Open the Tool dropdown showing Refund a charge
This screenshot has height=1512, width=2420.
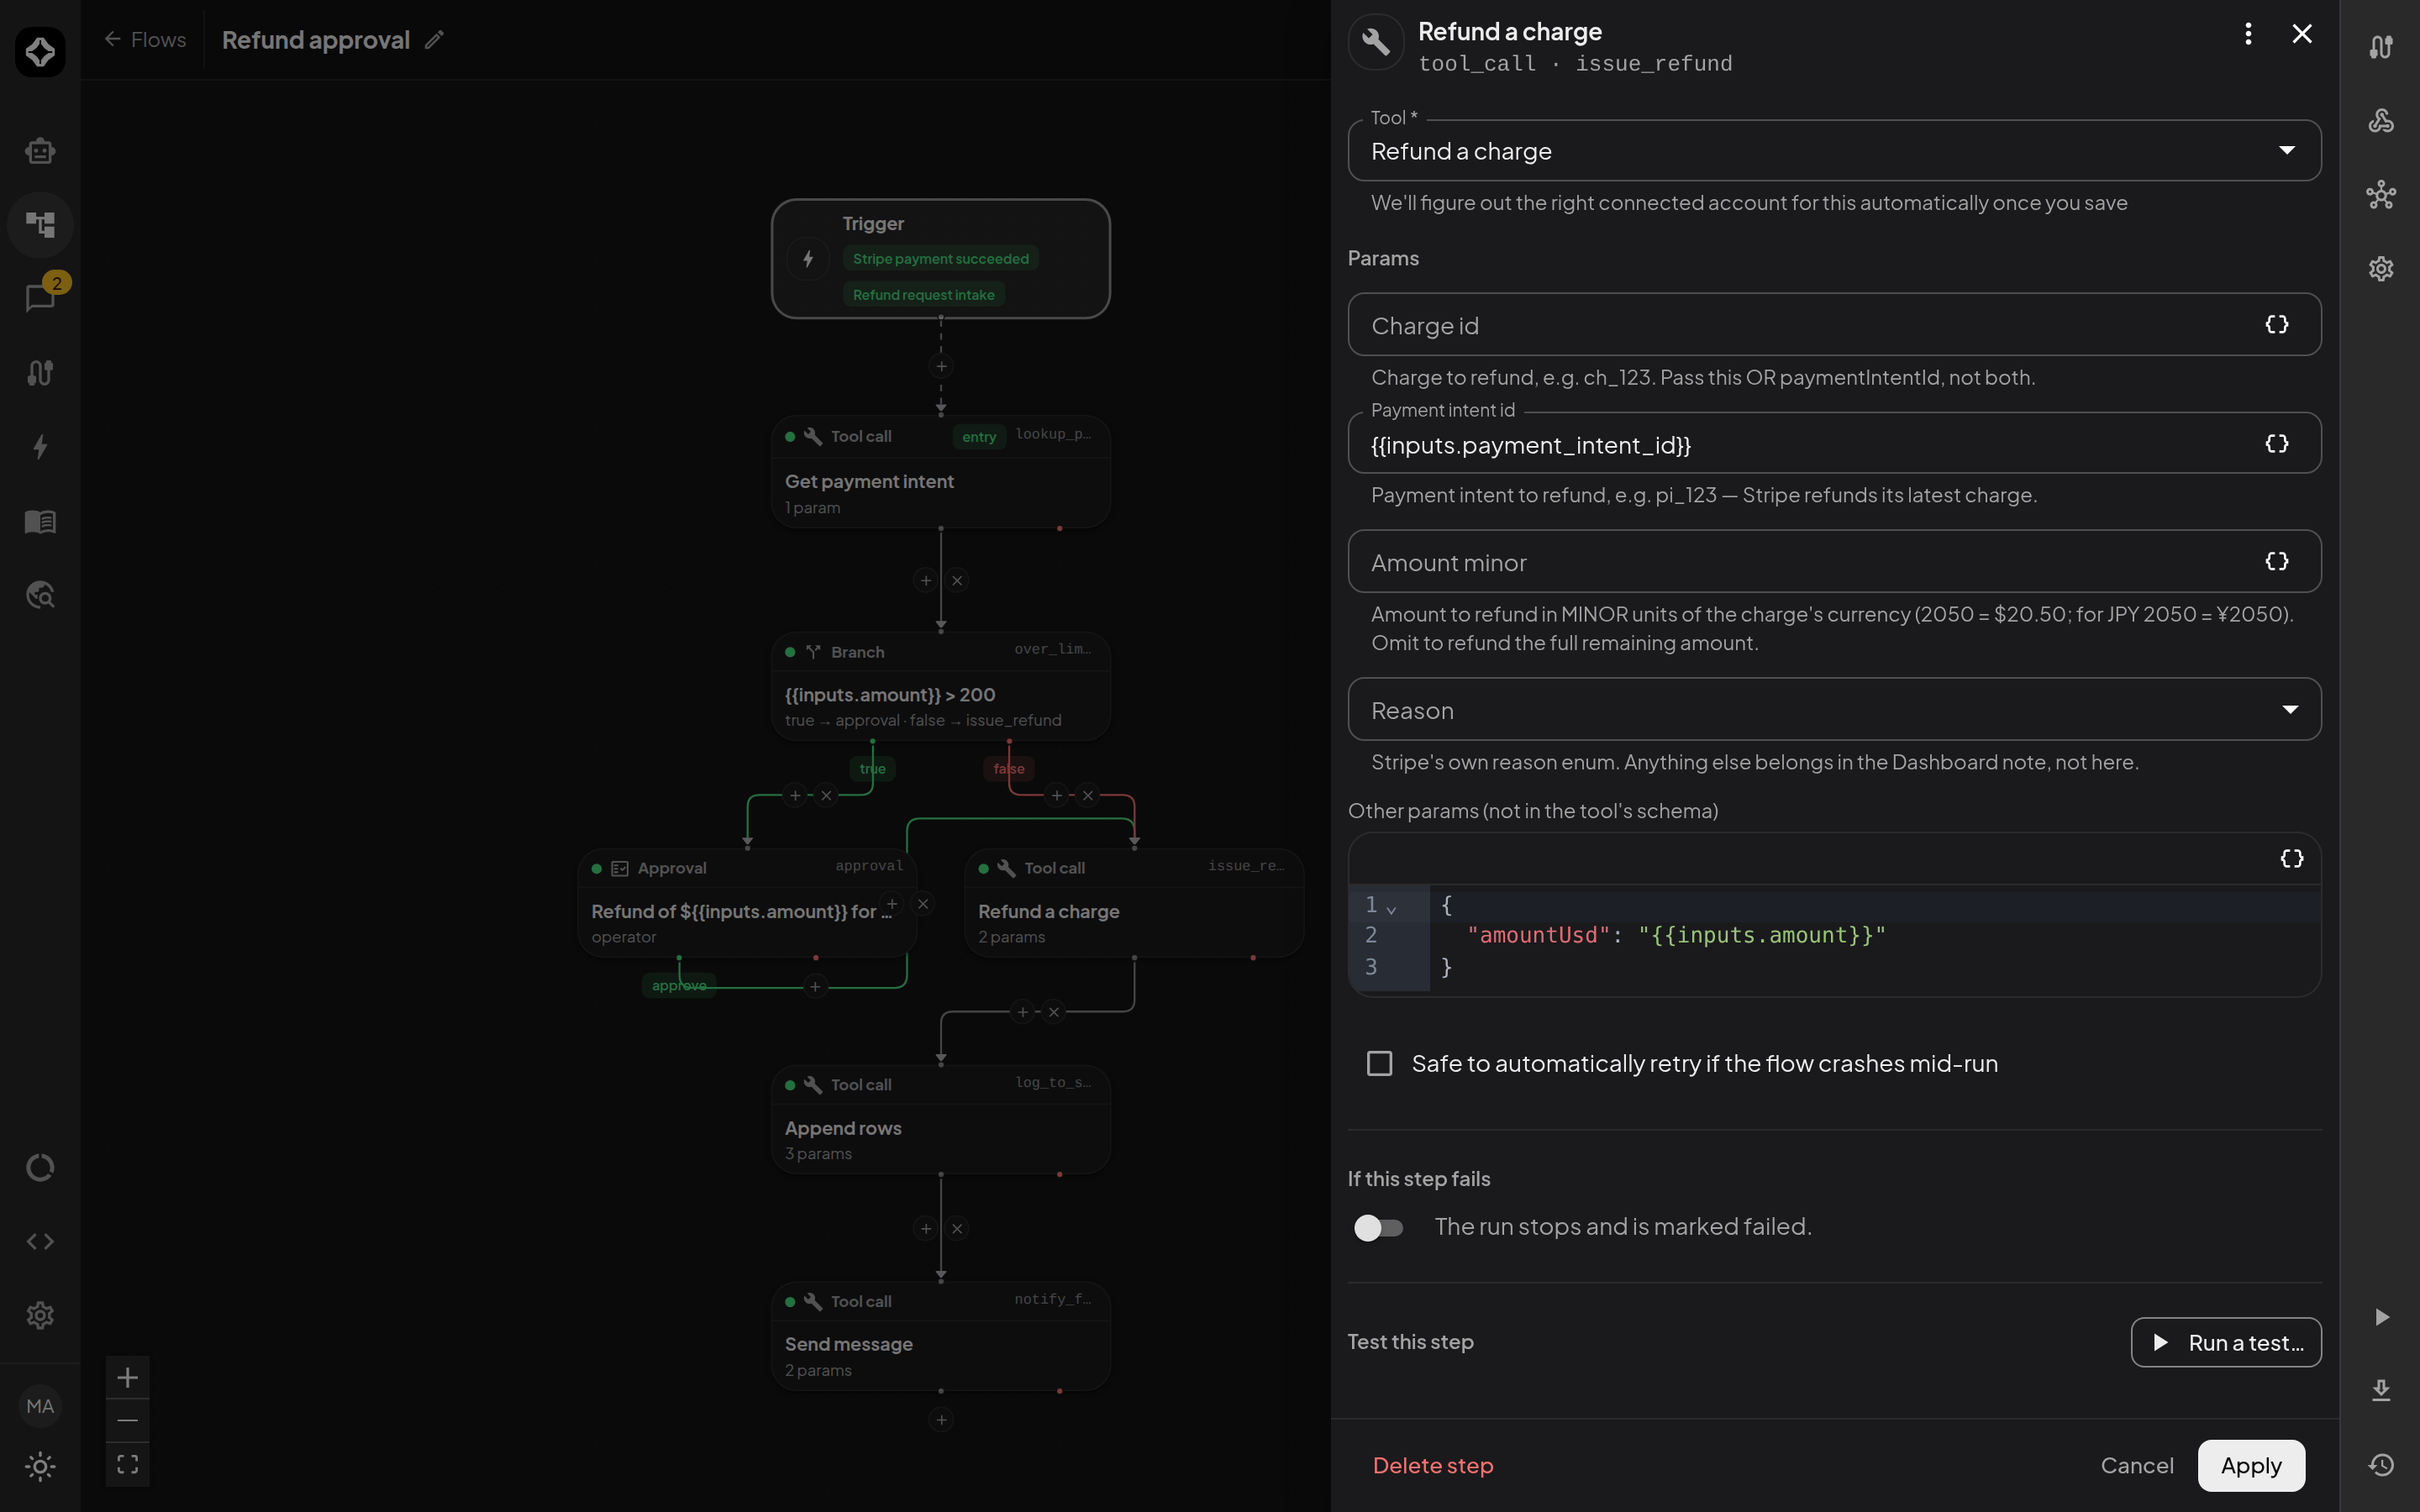coord(1834,151)
